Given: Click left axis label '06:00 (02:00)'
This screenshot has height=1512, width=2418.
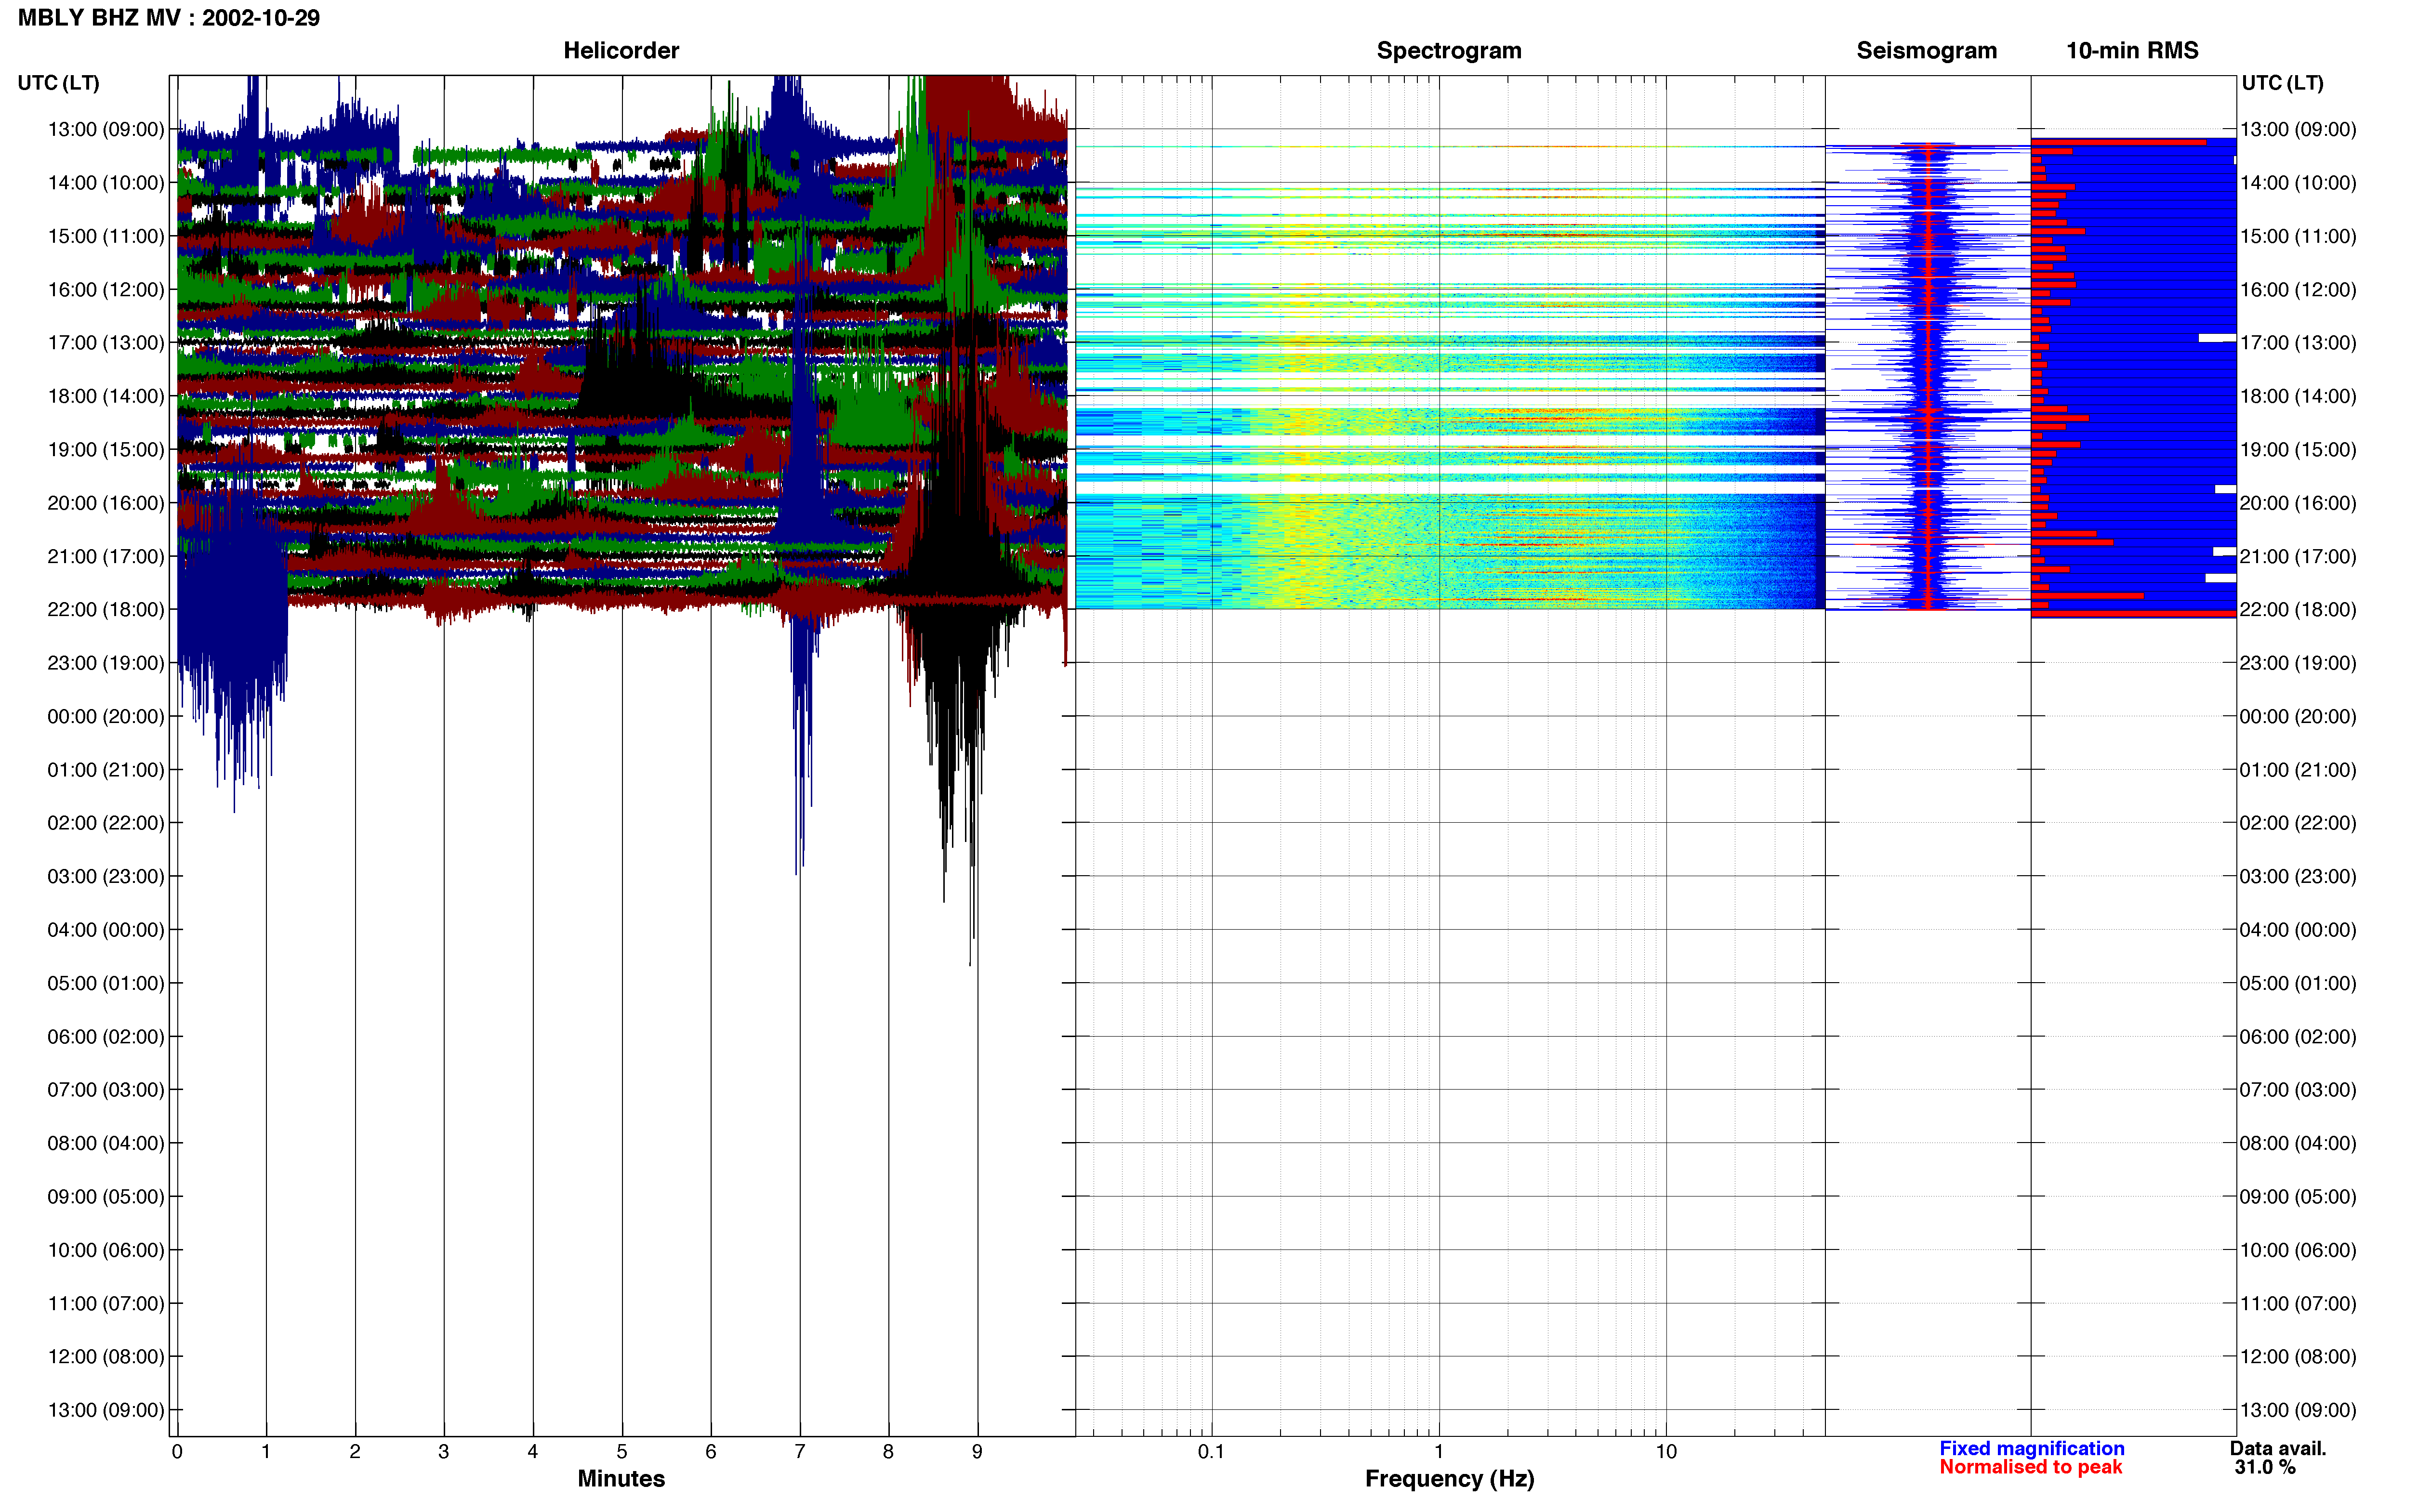Looking at the screenshot, I should click(x=106, y=1037).
